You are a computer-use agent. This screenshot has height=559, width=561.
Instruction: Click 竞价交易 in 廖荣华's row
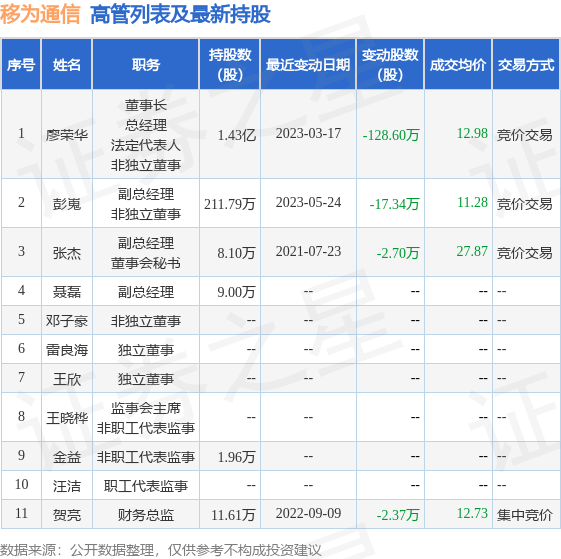[x=525, y=135]
